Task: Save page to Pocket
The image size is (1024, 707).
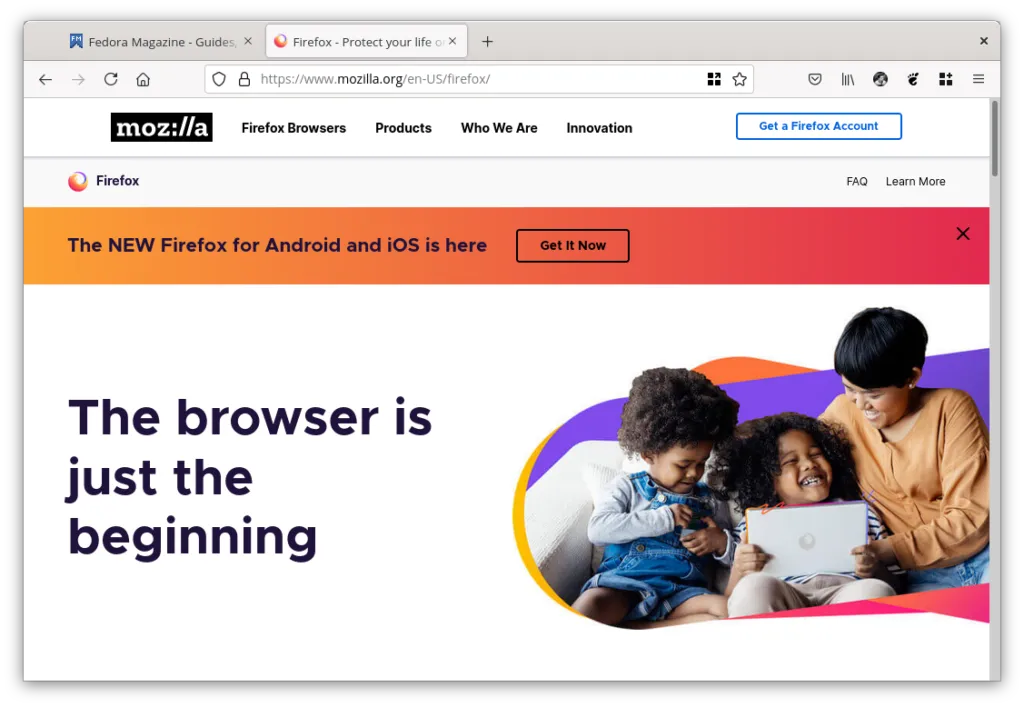Action: click(x=814, y=79)
